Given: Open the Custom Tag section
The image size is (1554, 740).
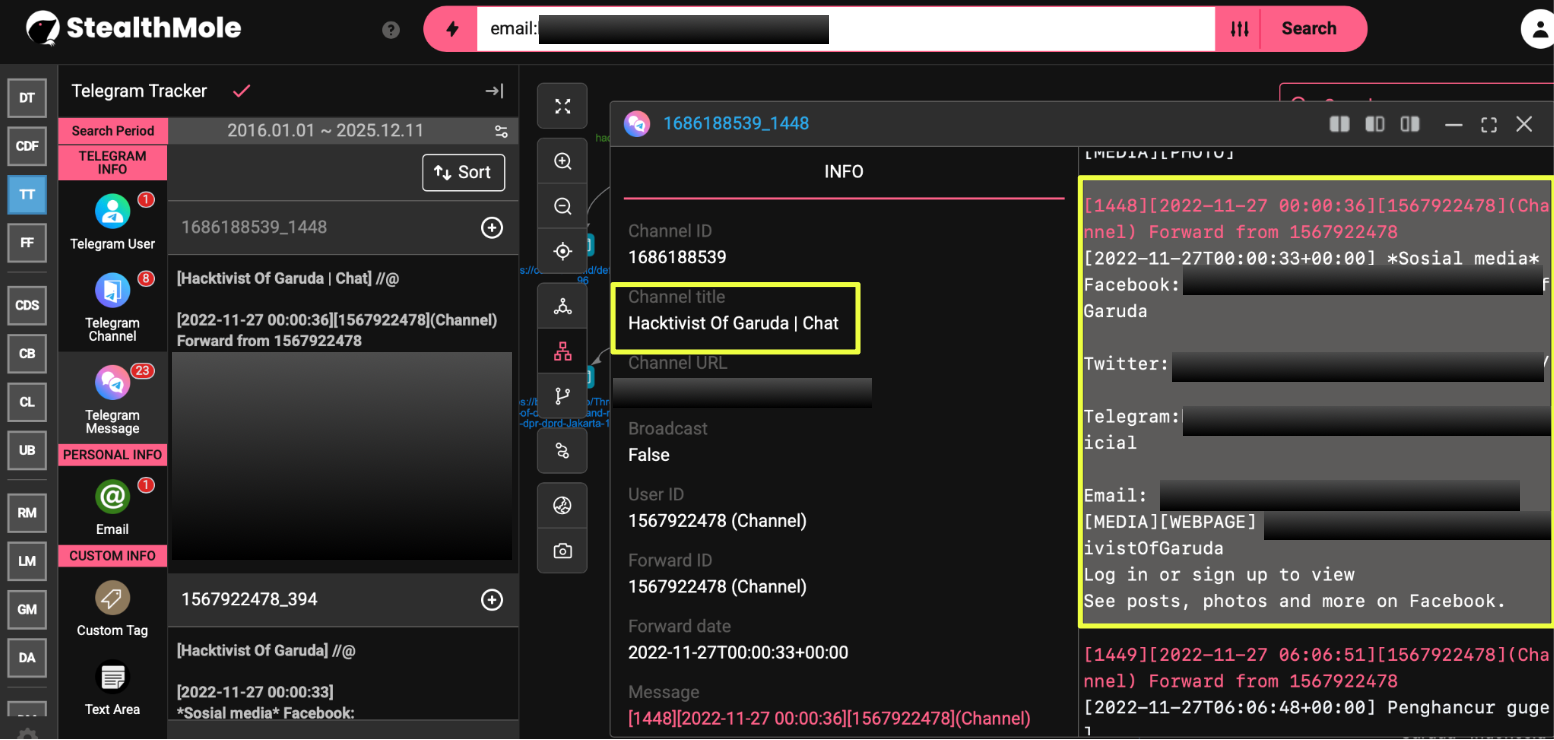Looking at the screenshot, I should 112,609.
